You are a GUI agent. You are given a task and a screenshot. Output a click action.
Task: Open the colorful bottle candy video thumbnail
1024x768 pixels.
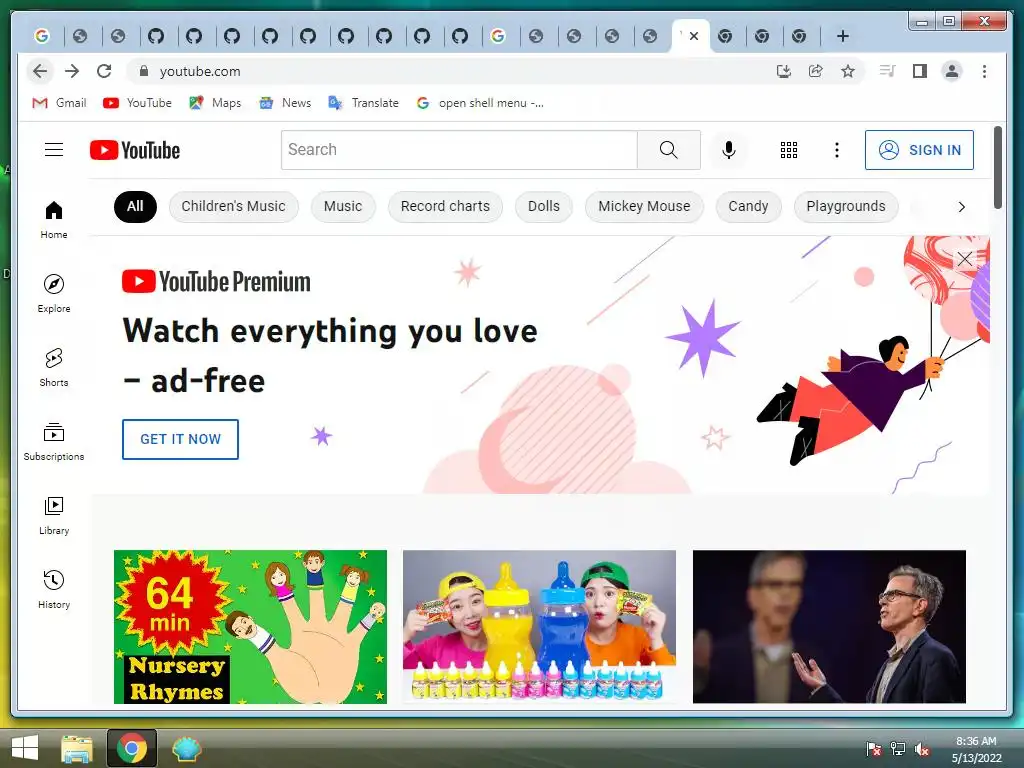tap(539, 627)
